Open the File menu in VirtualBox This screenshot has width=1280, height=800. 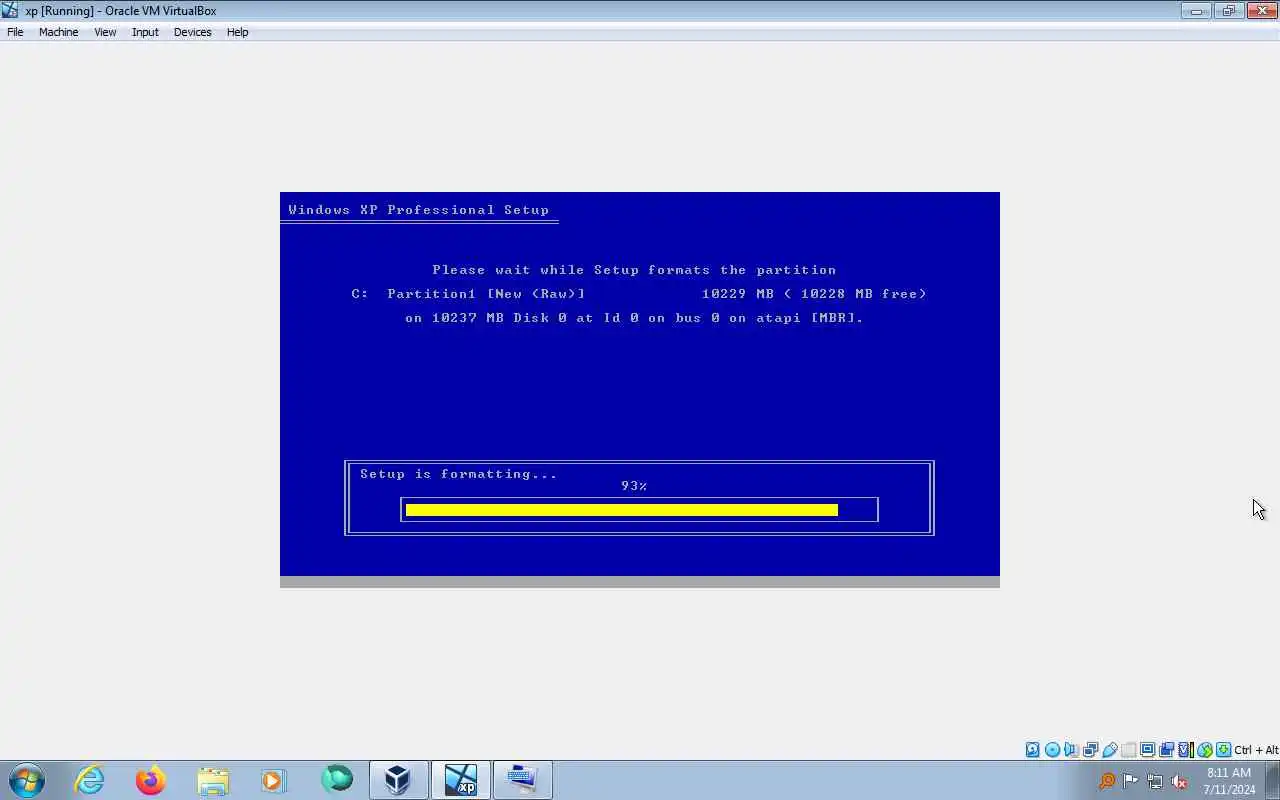tap(15, 32)
